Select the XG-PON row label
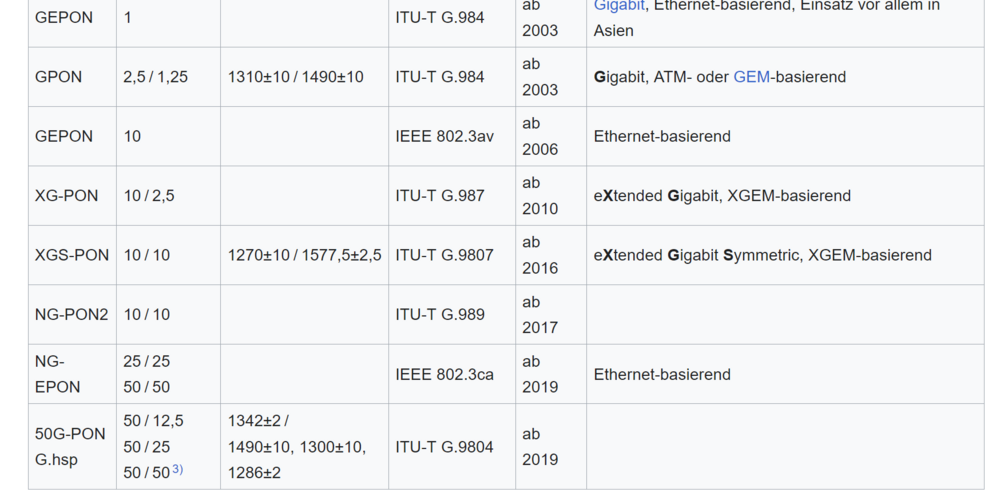 (x=72, y=196)
